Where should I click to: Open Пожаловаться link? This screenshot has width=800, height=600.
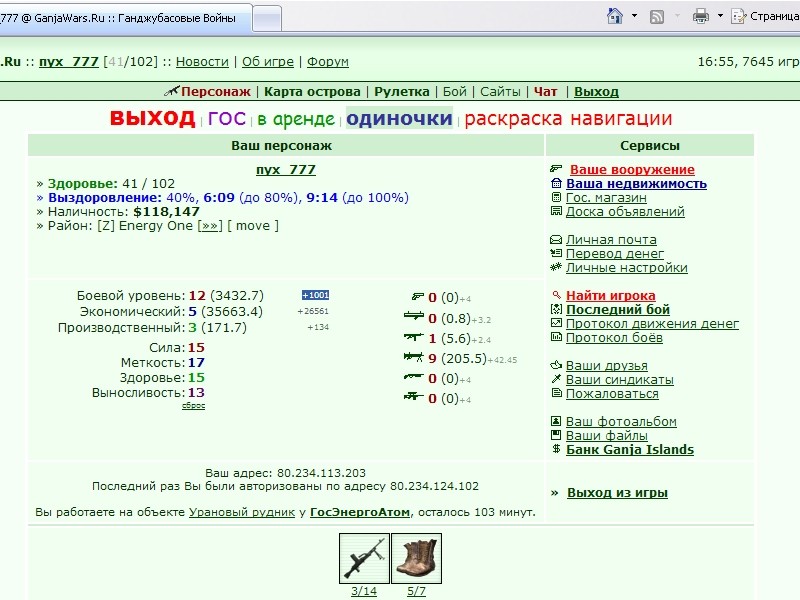612,394
